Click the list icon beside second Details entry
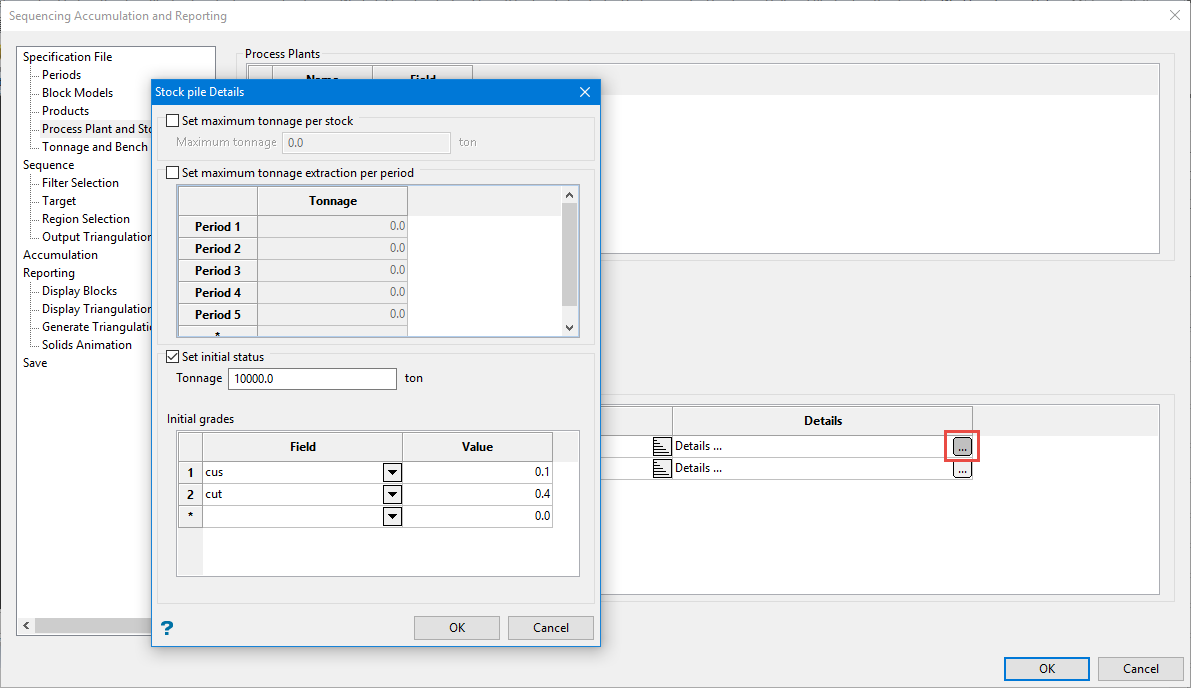The image size is (1191, 688). (x=660, y=469)
